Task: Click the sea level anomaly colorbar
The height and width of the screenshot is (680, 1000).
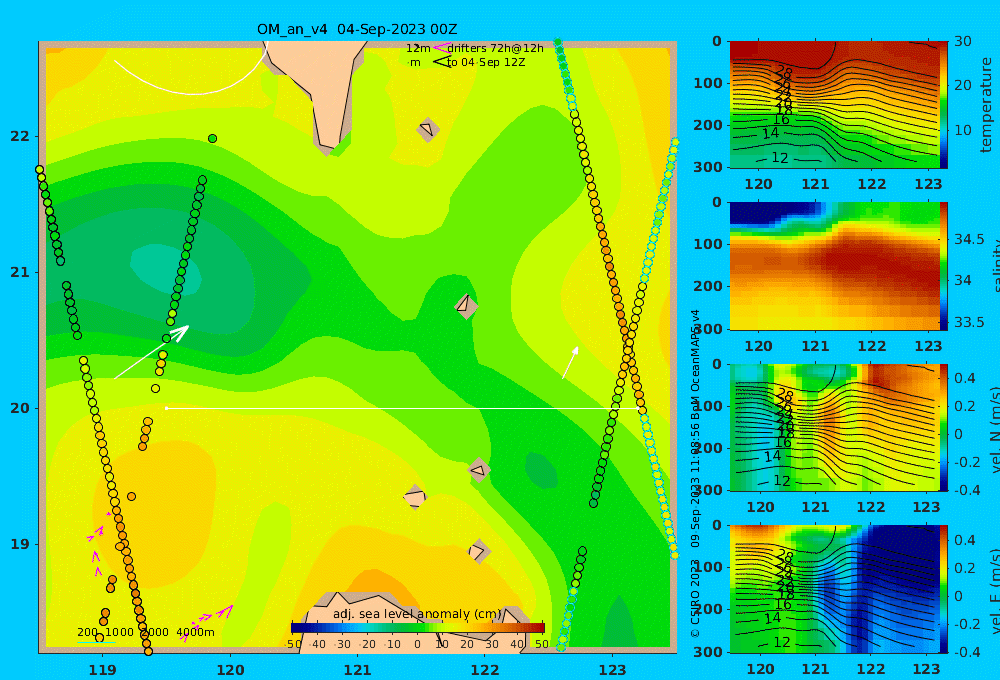Action: pos(418,628)
